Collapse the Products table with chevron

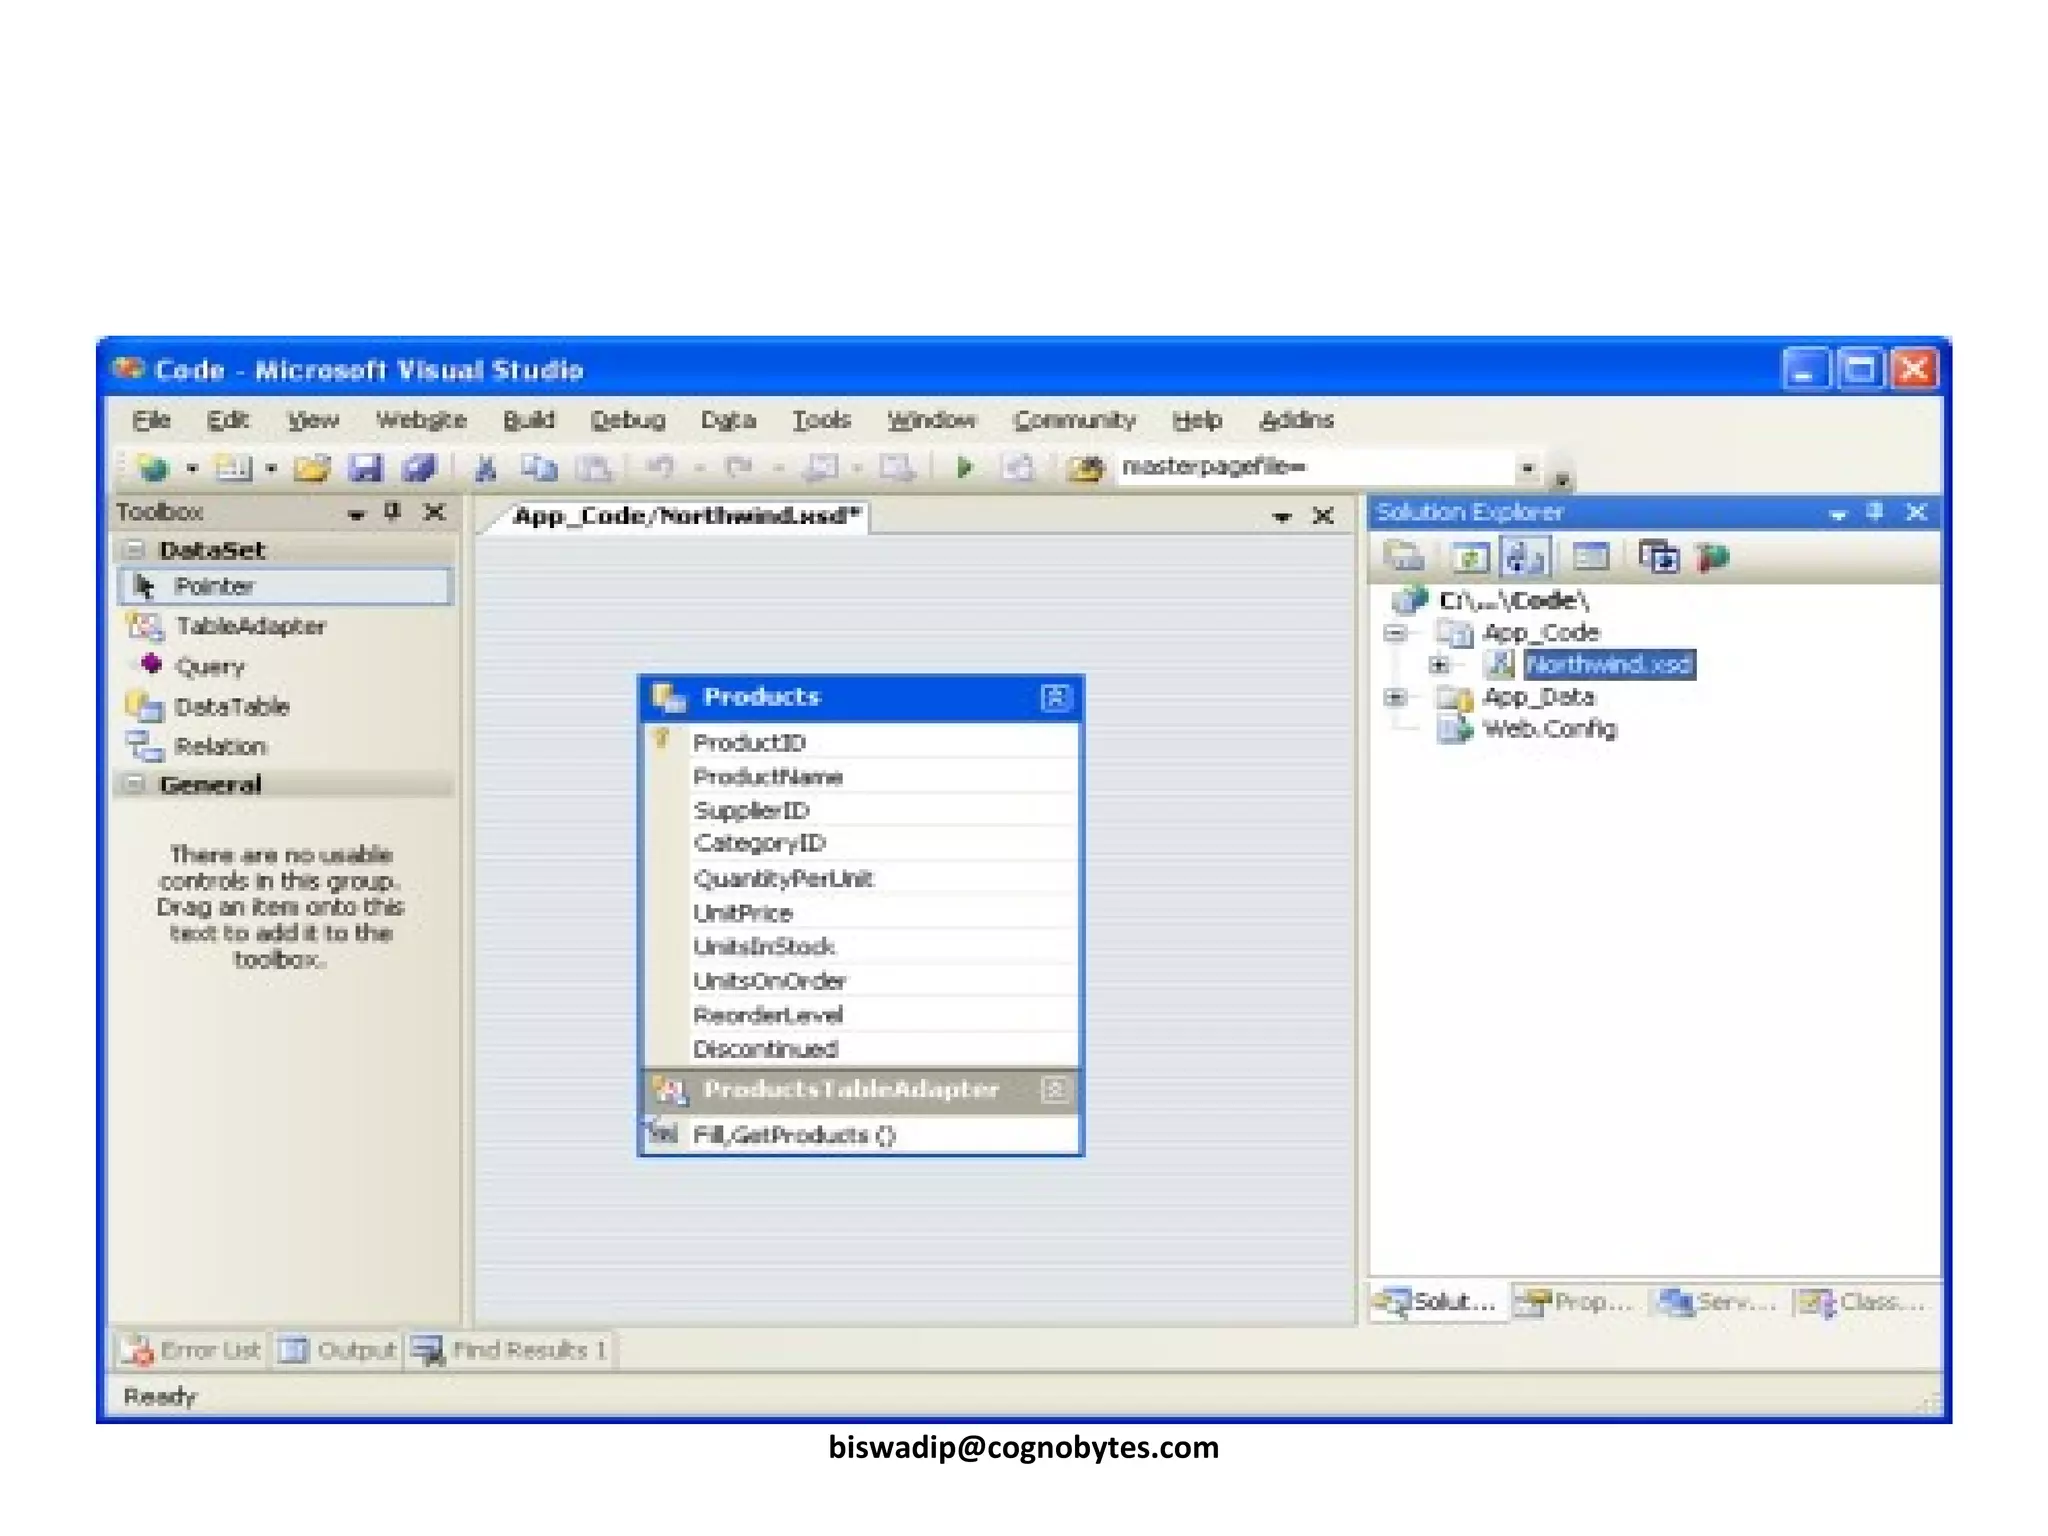(1055, 697)
